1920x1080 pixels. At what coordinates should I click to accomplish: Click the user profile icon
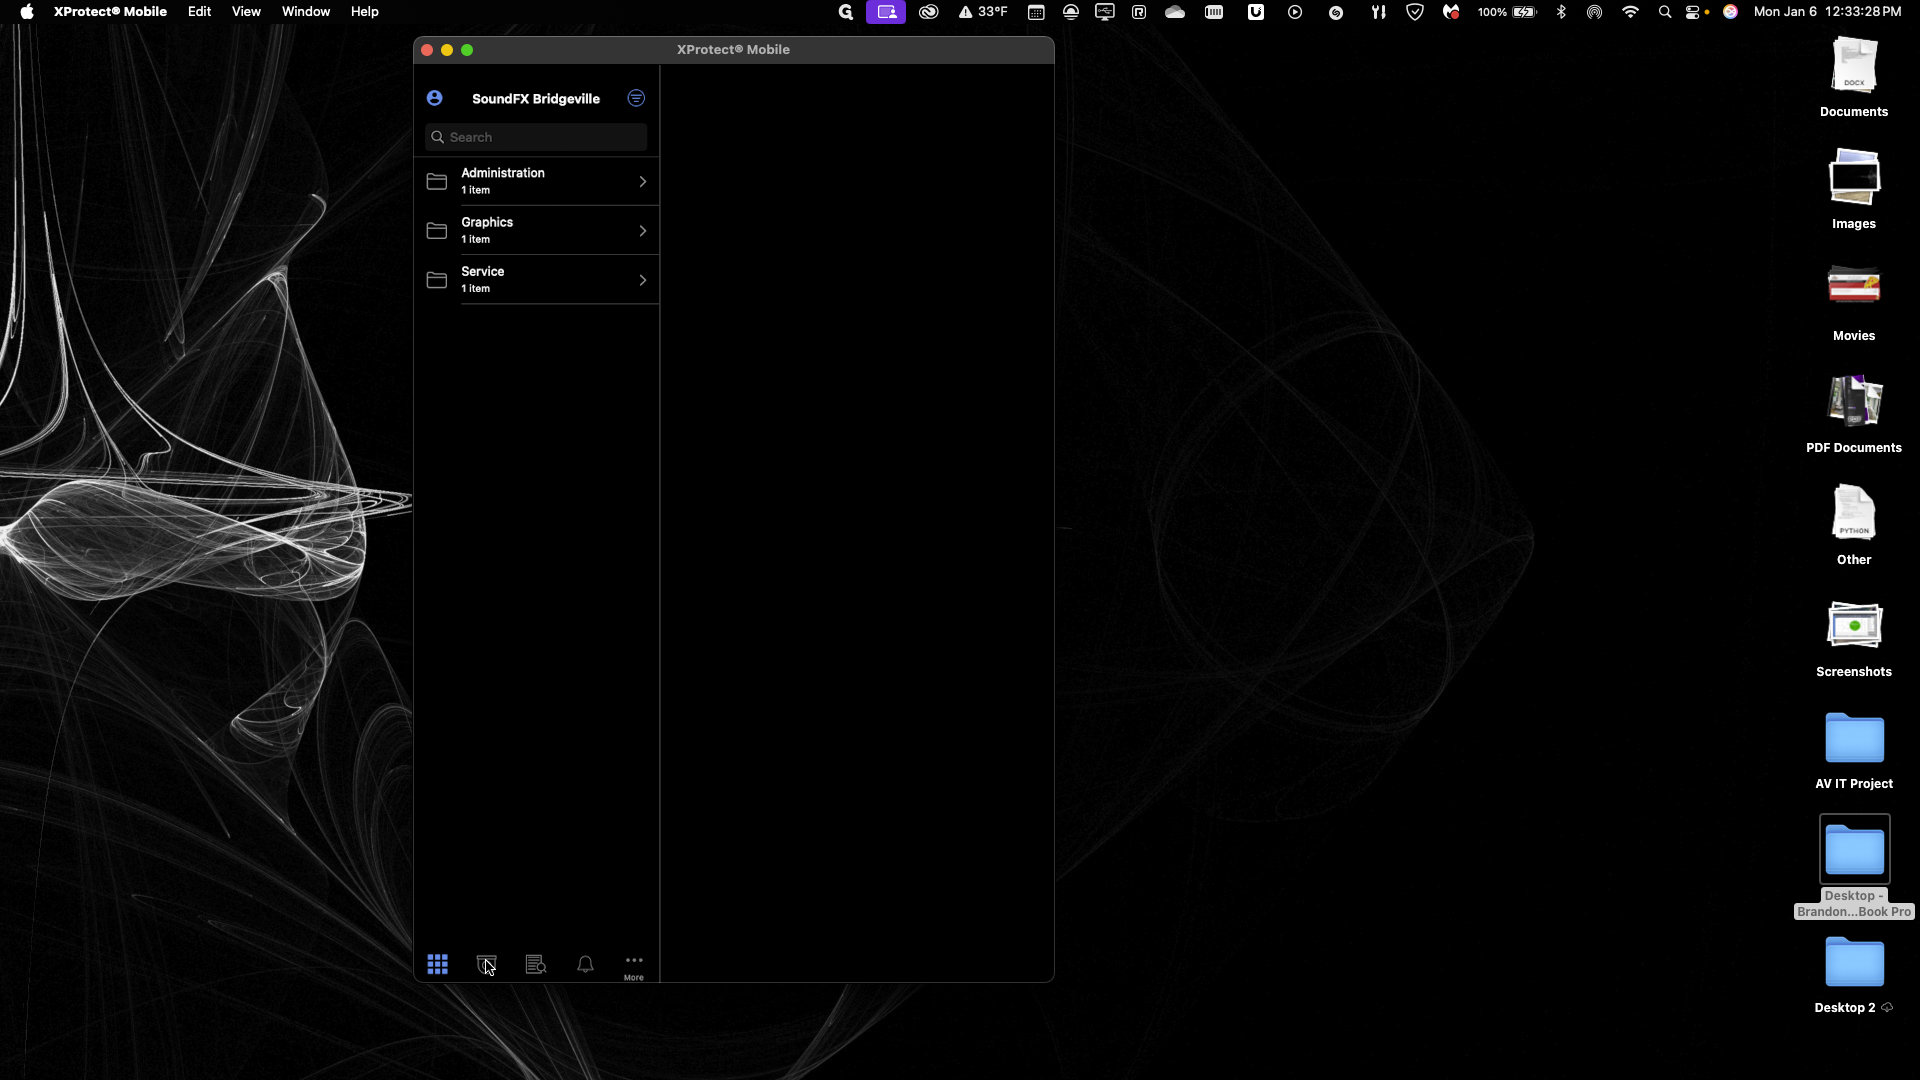click(434, 98)
